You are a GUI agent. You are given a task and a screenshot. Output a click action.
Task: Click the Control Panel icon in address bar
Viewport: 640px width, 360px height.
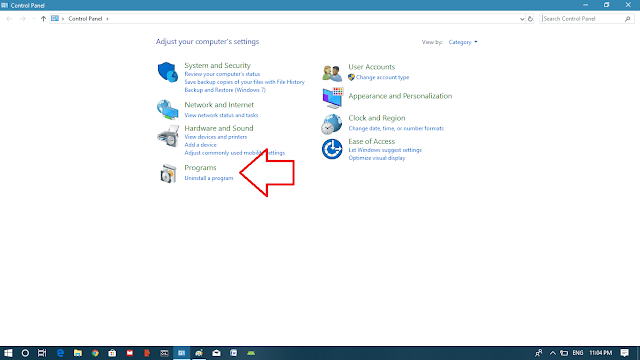(x=55, y=18)
